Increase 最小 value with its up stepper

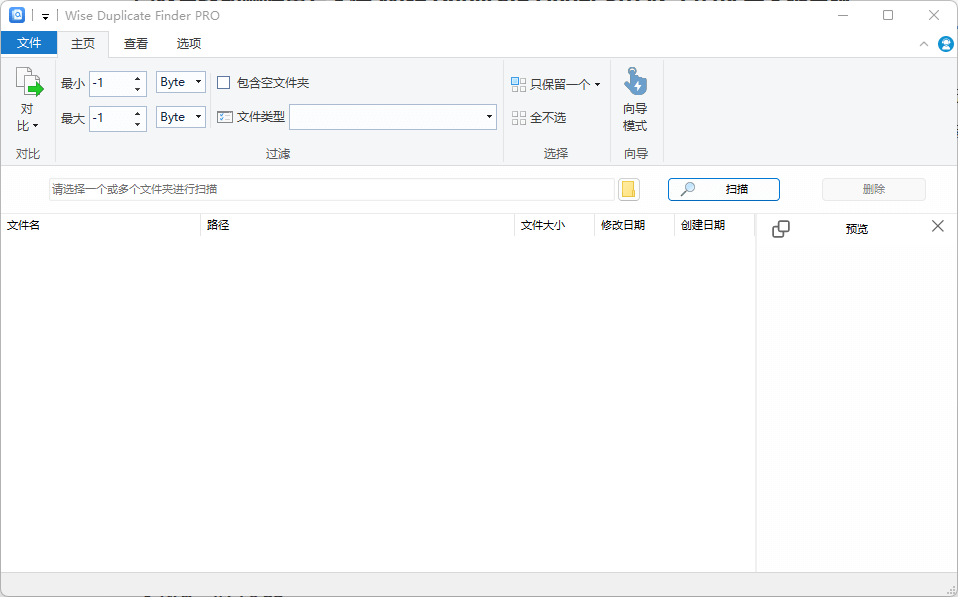click(136, 78)
